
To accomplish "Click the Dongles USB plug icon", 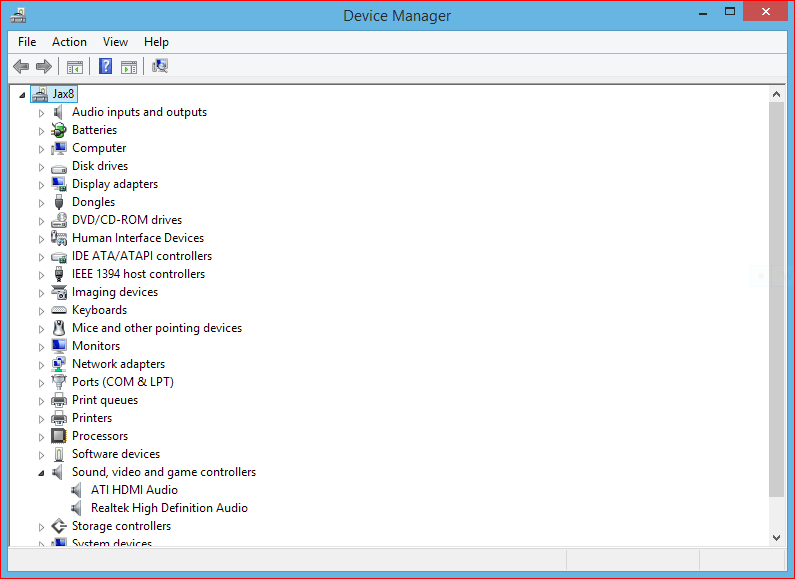I will [x=59, y=202].
